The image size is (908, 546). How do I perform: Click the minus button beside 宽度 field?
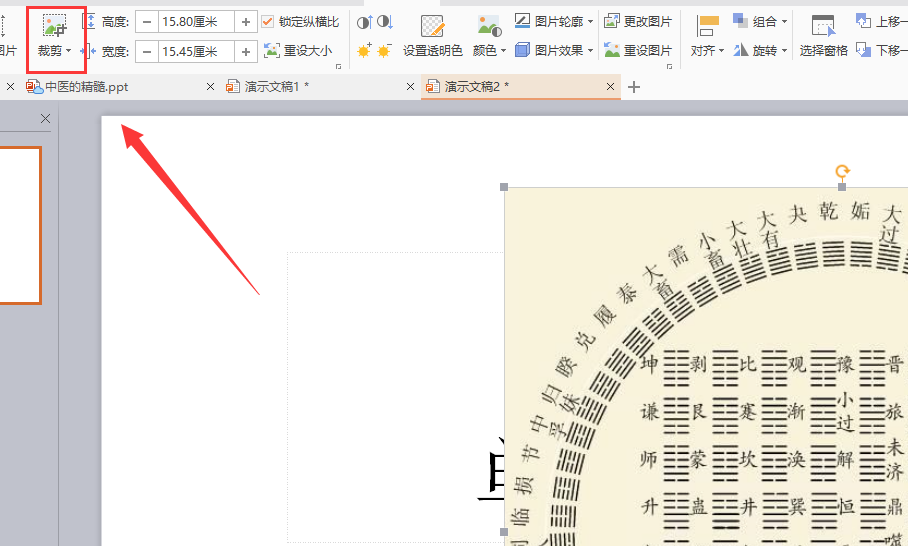(x=147, y=52)
